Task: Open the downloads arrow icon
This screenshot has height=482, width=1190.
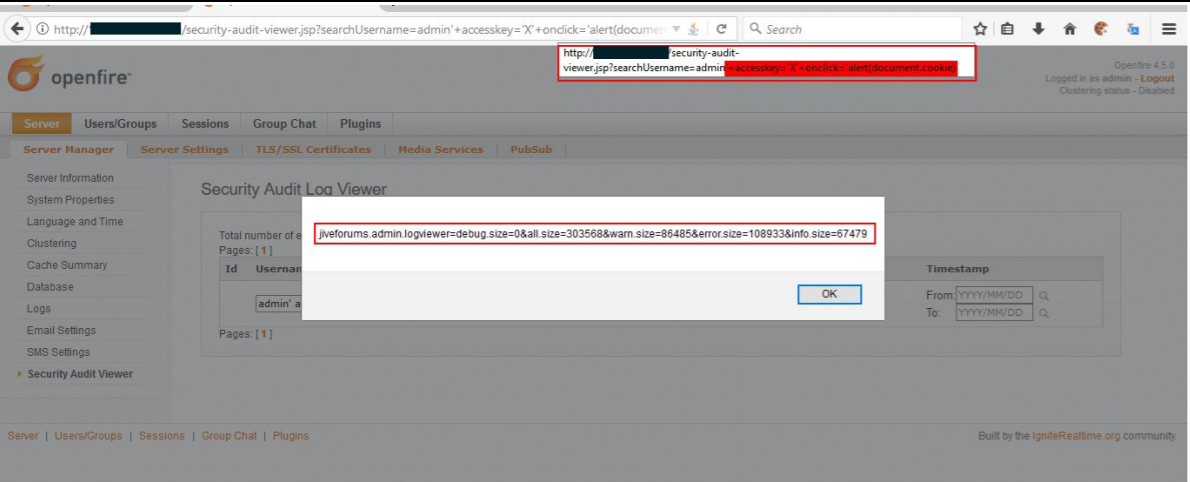Action: (1038, 30)
